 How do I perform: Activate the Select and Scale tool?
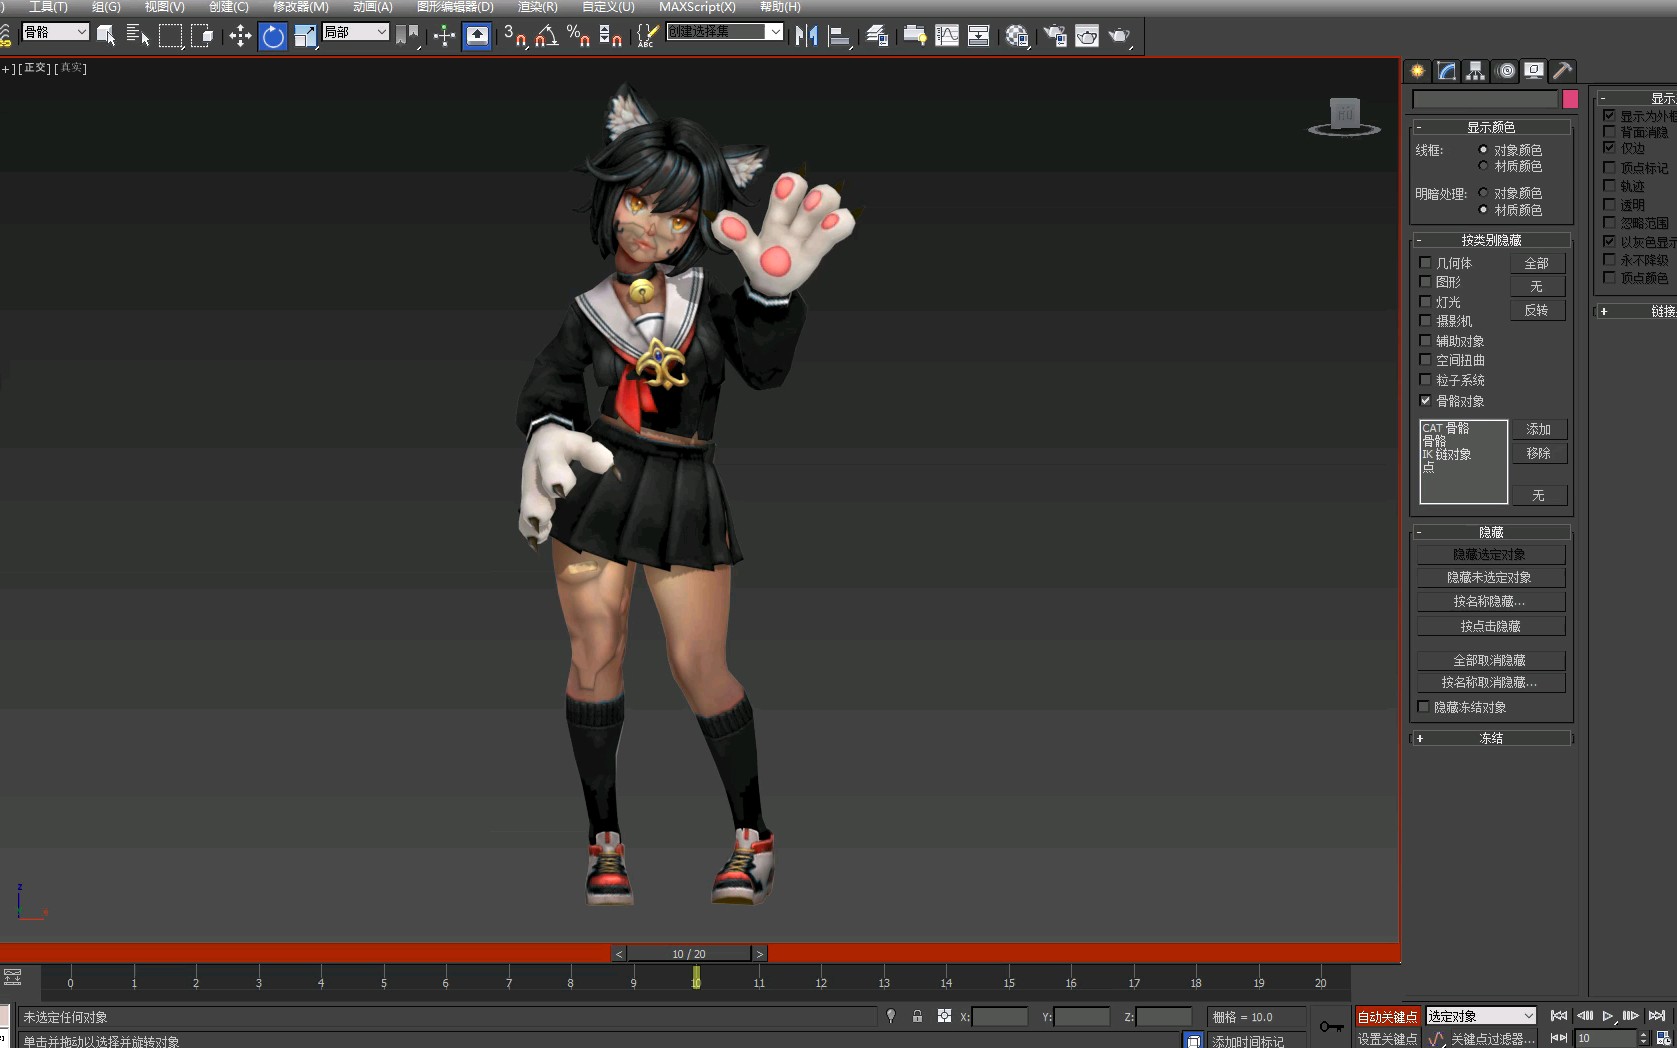(305, 36)
